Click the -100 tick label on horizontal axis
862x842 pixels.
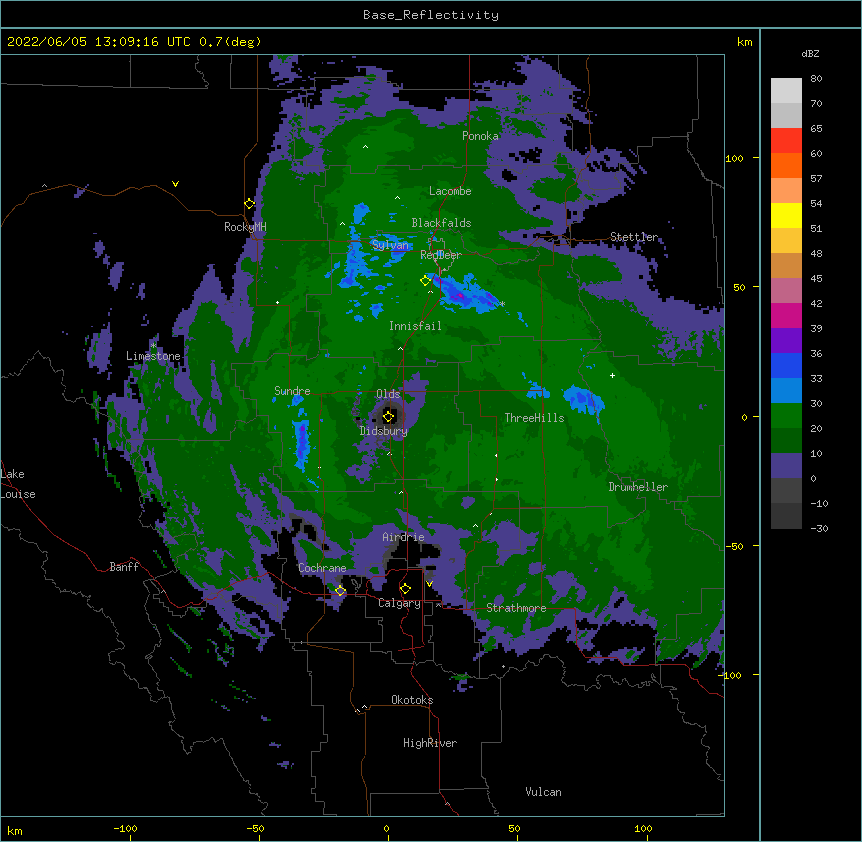(x=125, y=828)
